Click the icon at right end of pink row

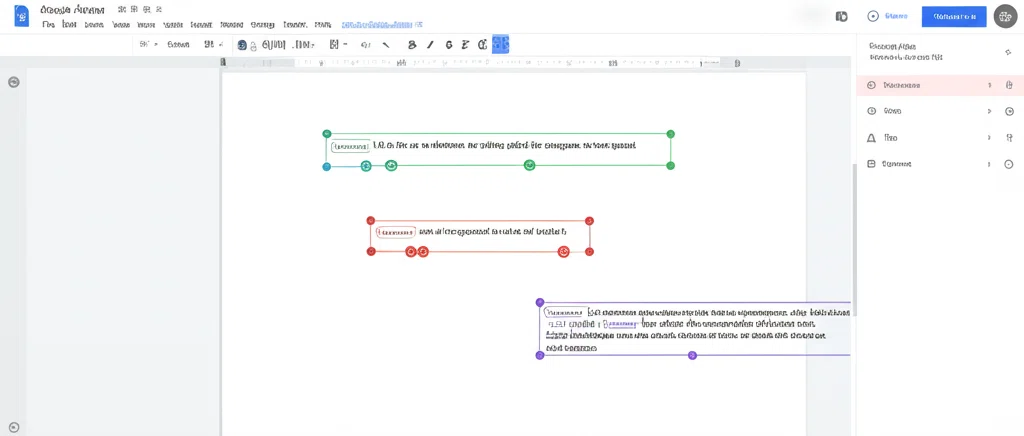(x=1009, y=86)
